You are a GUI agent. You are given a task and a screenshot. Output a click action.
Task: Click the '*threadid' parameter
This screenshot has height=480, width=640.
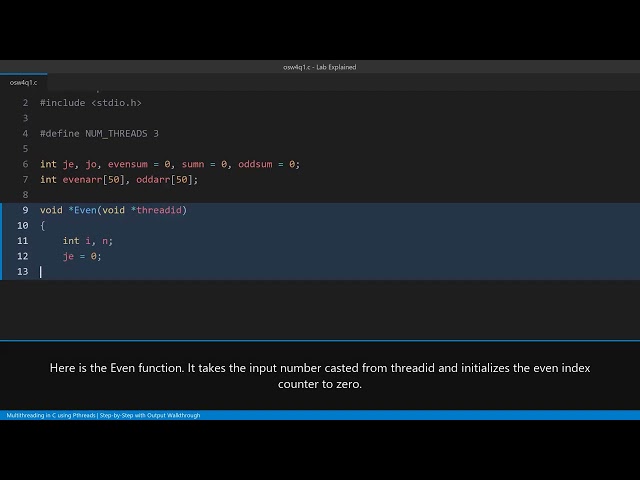[156, 210]
